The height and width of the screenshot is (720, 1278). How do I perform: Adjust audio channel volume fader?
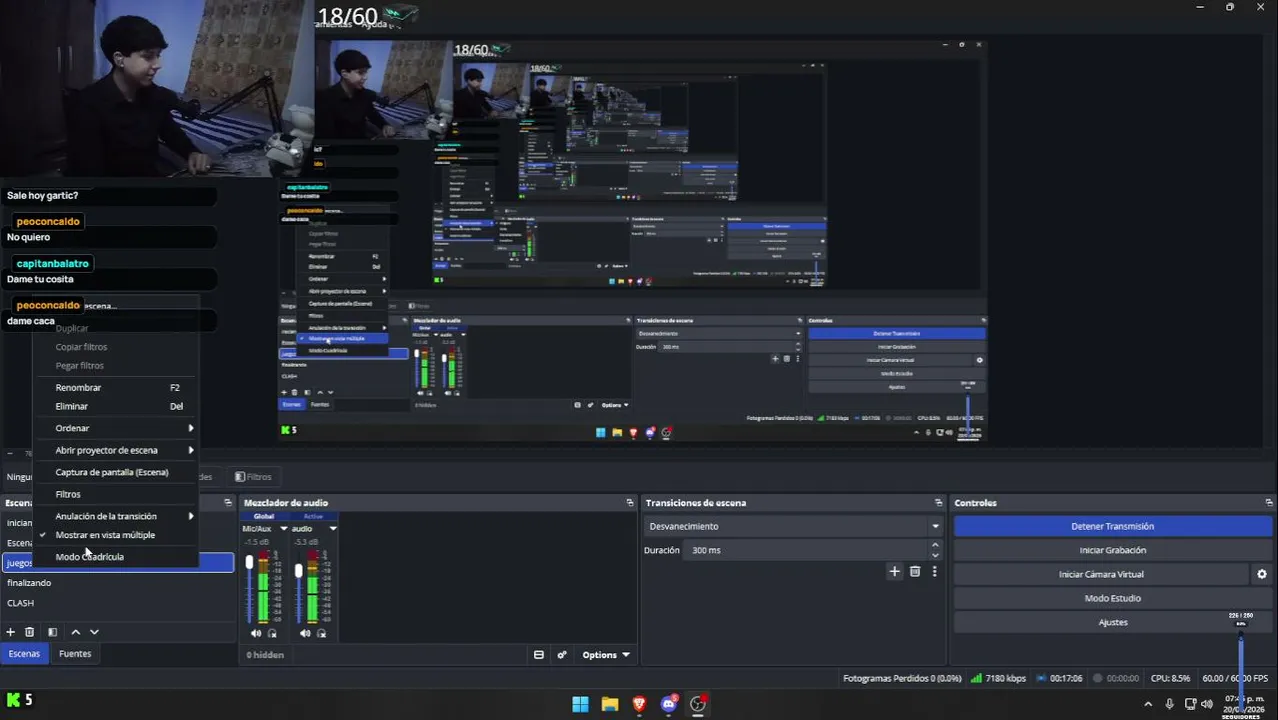(298, 571)
